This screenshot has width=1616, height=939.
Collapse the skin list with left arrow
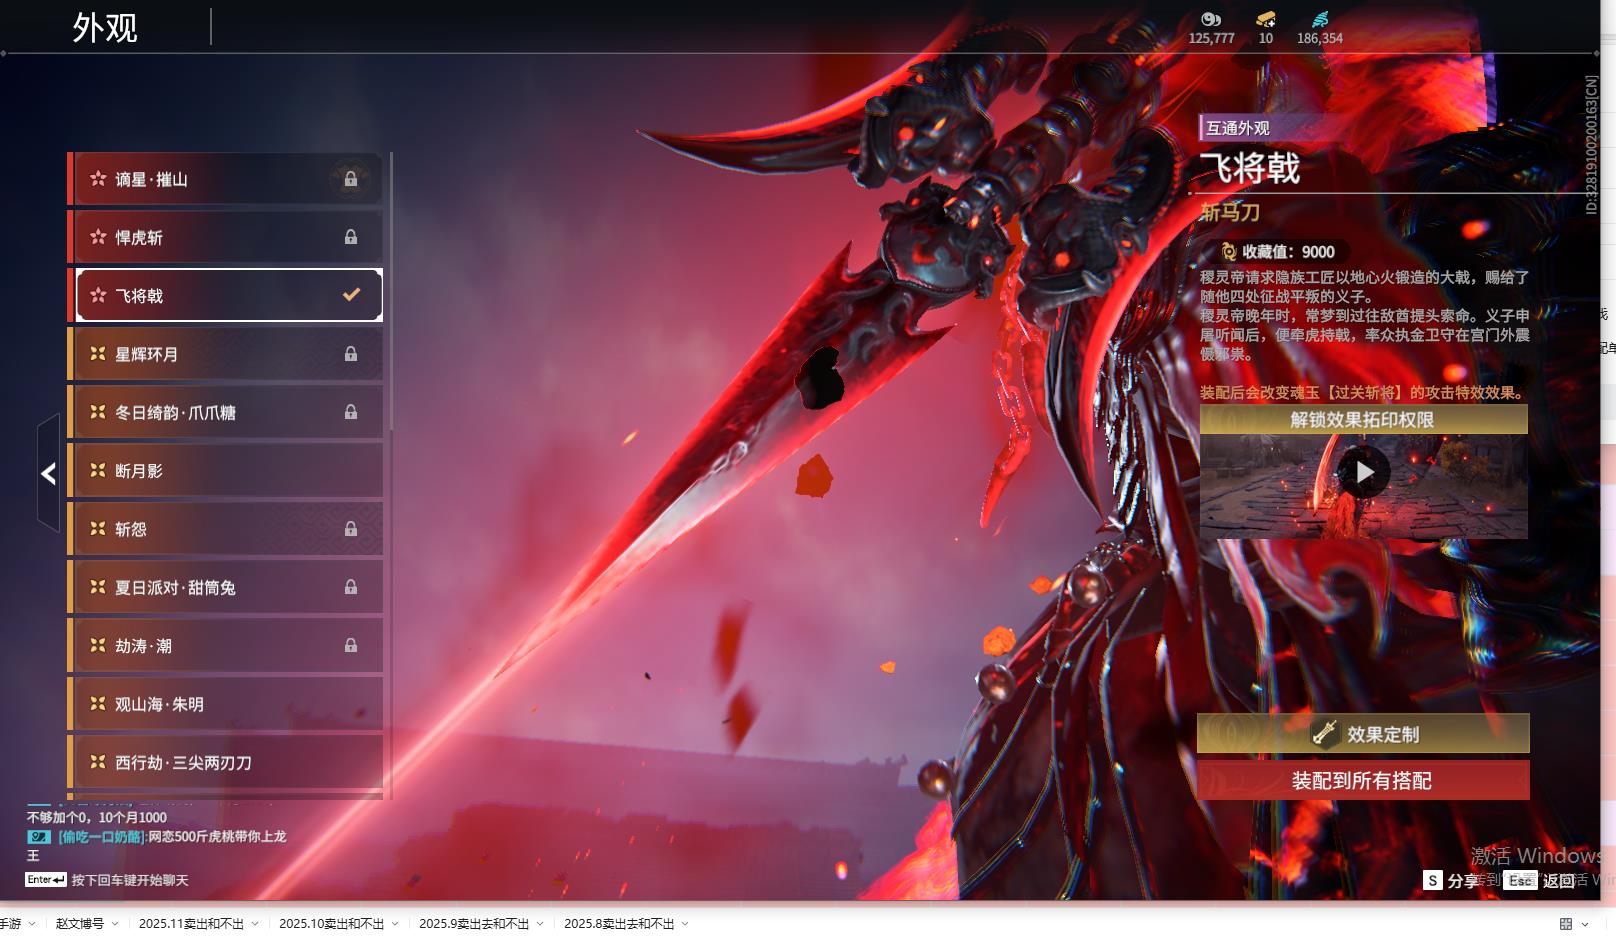49,473
